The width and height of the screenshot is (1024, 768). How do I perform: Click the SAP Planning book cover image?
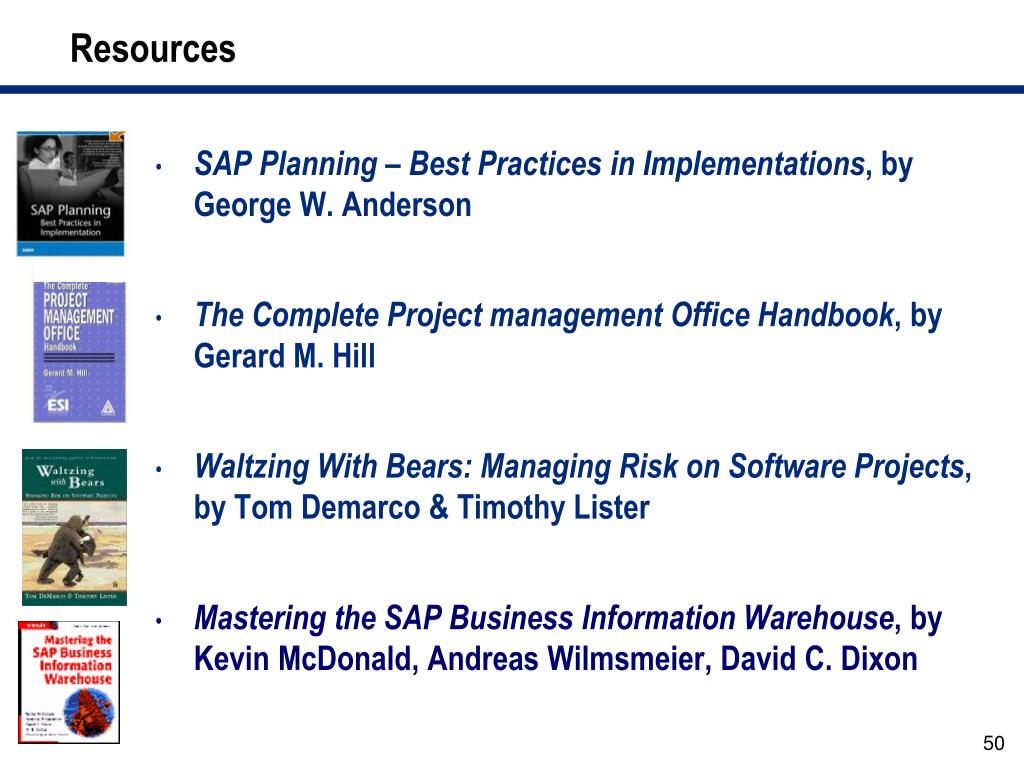(x=71, y=193)
